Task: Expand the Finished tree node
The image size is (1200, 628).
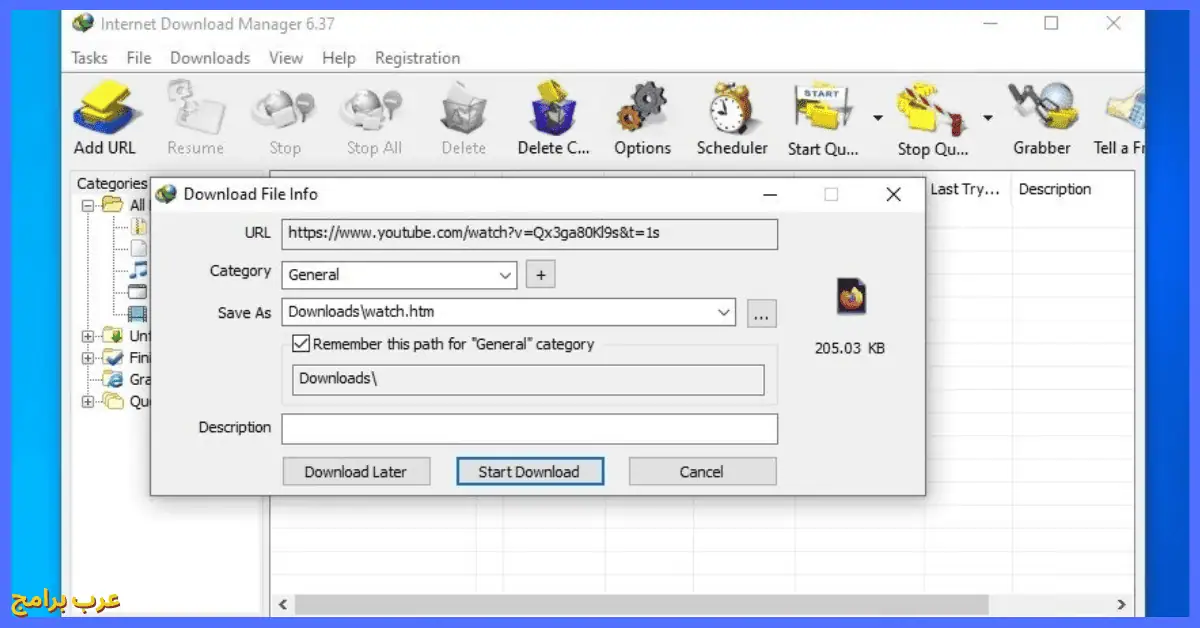Action: pyautogui.click(x=88, y=358)
